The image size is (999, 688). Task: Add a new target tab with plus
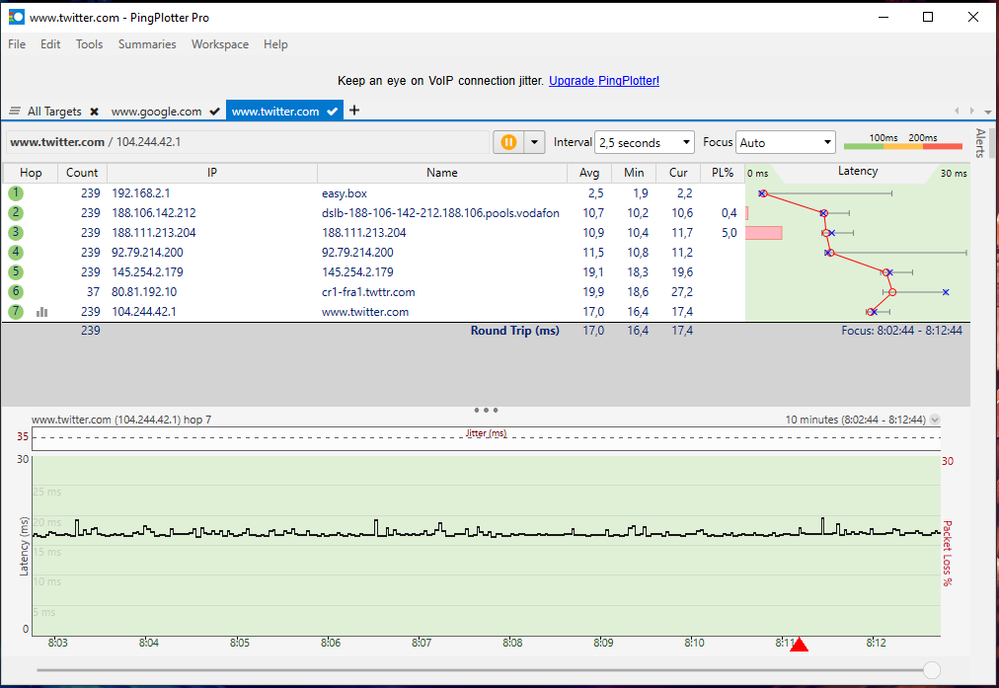point(354,110)
